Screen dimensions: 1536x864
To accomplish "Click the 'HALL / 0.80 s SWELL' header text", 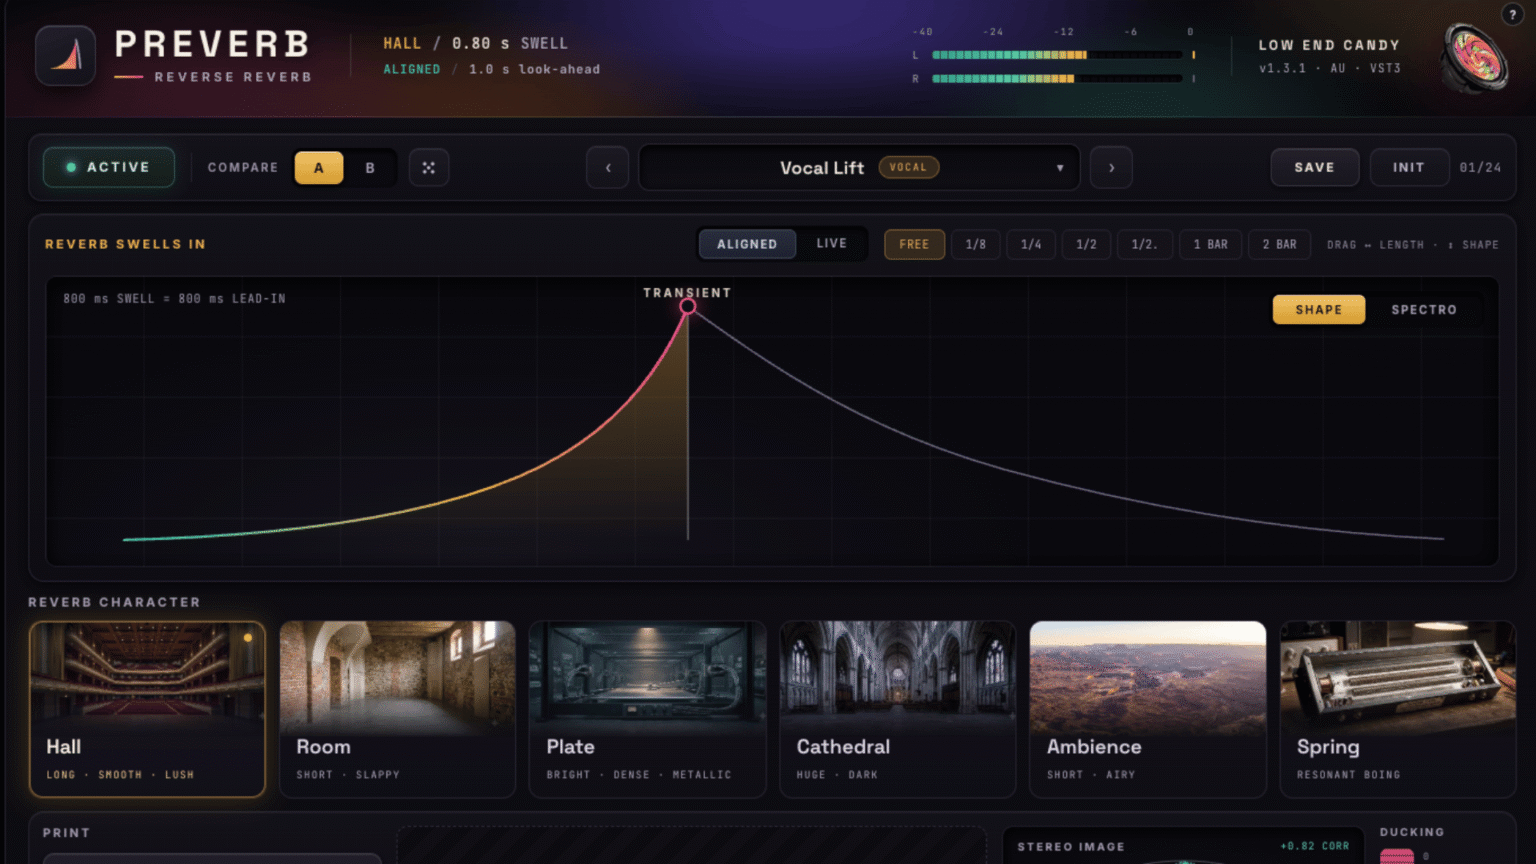I will tap(476, 44).
